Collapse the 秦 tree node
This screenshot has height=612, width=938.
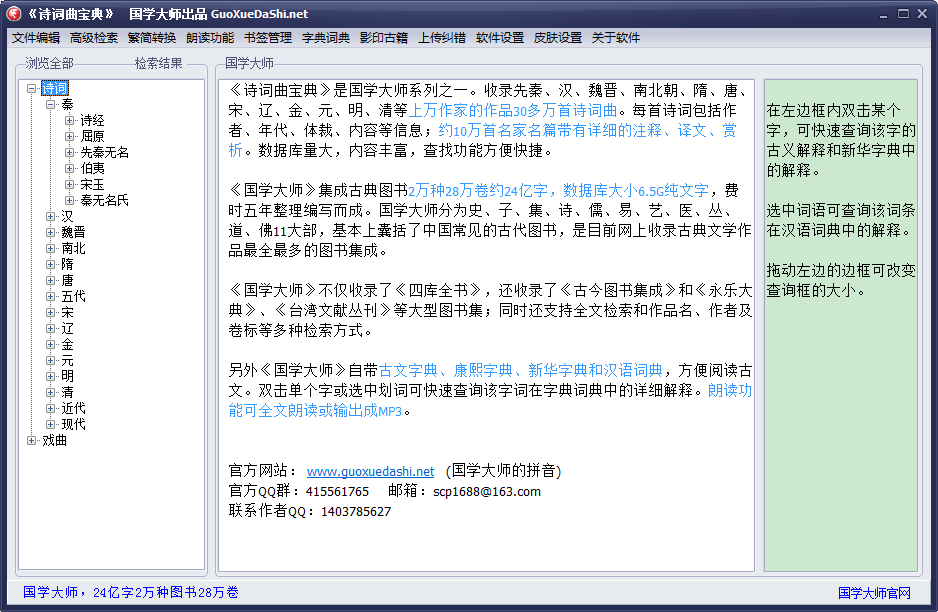click(x=51, y=105)
